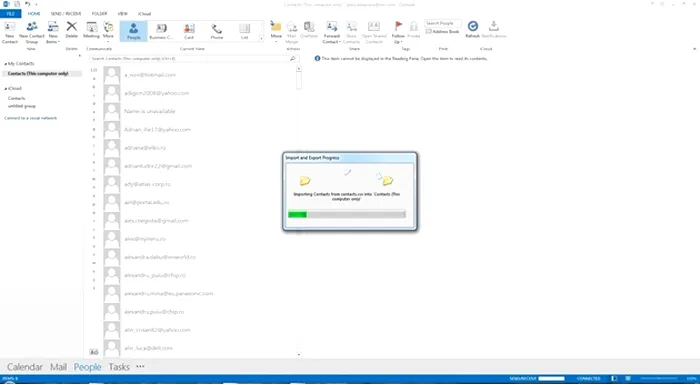
Task: Click the New Contact Group button
Action: click(x=32, y=32)
